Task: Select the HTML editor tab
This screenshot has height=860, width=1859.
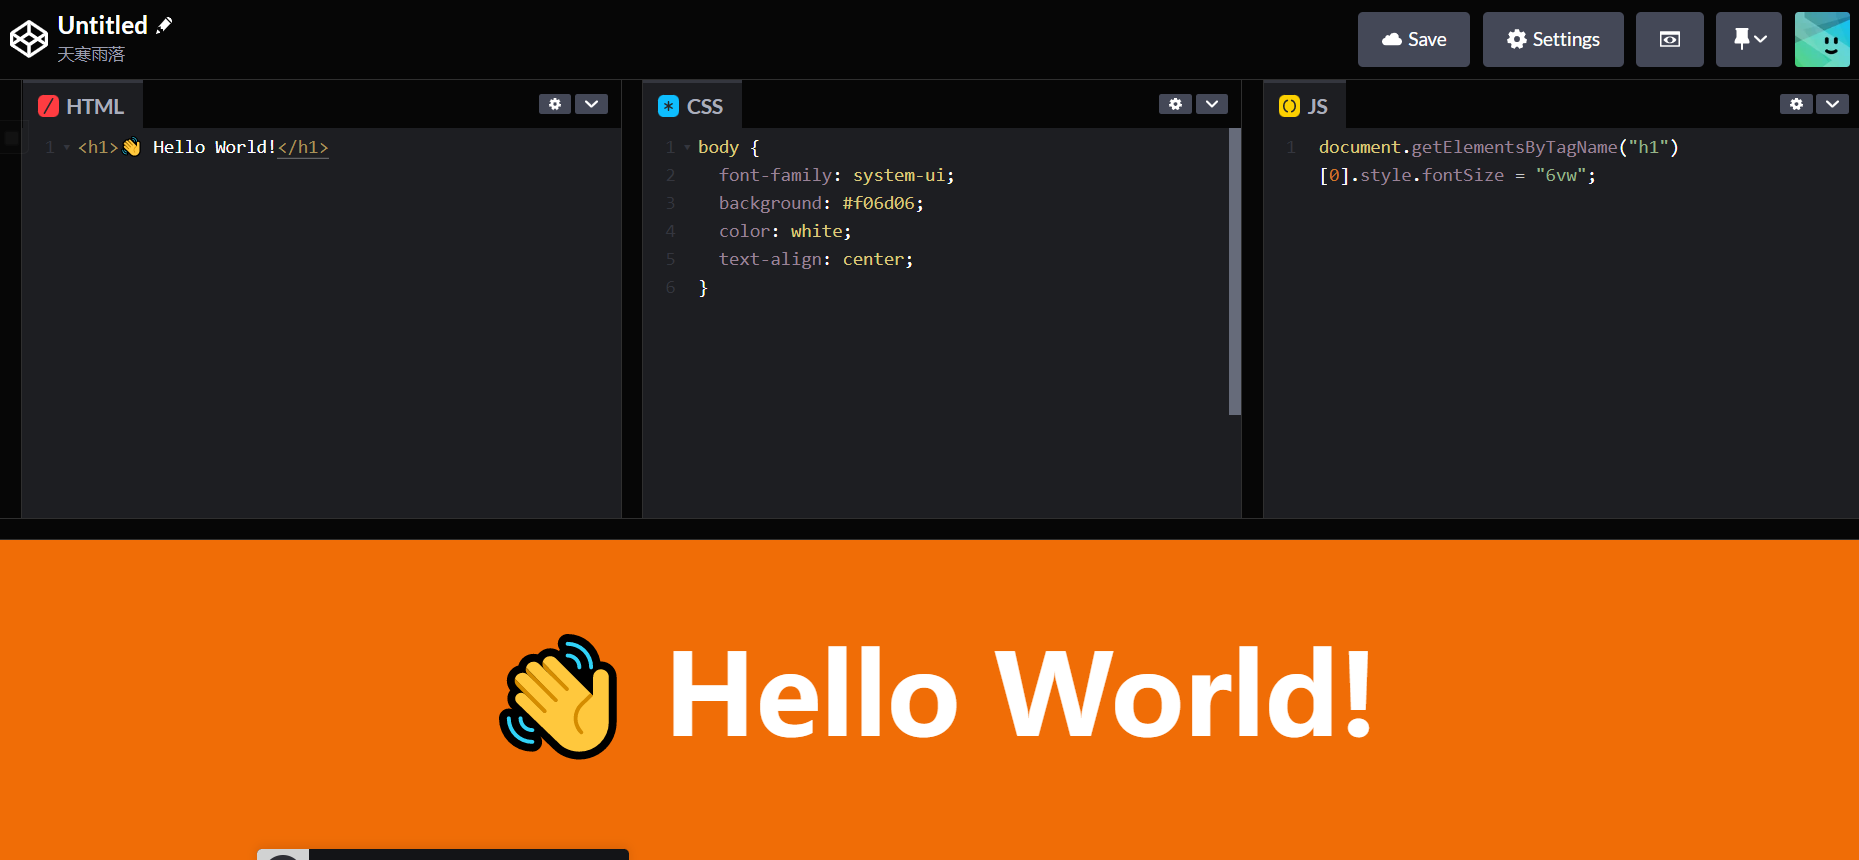Action: pos(82,106)
